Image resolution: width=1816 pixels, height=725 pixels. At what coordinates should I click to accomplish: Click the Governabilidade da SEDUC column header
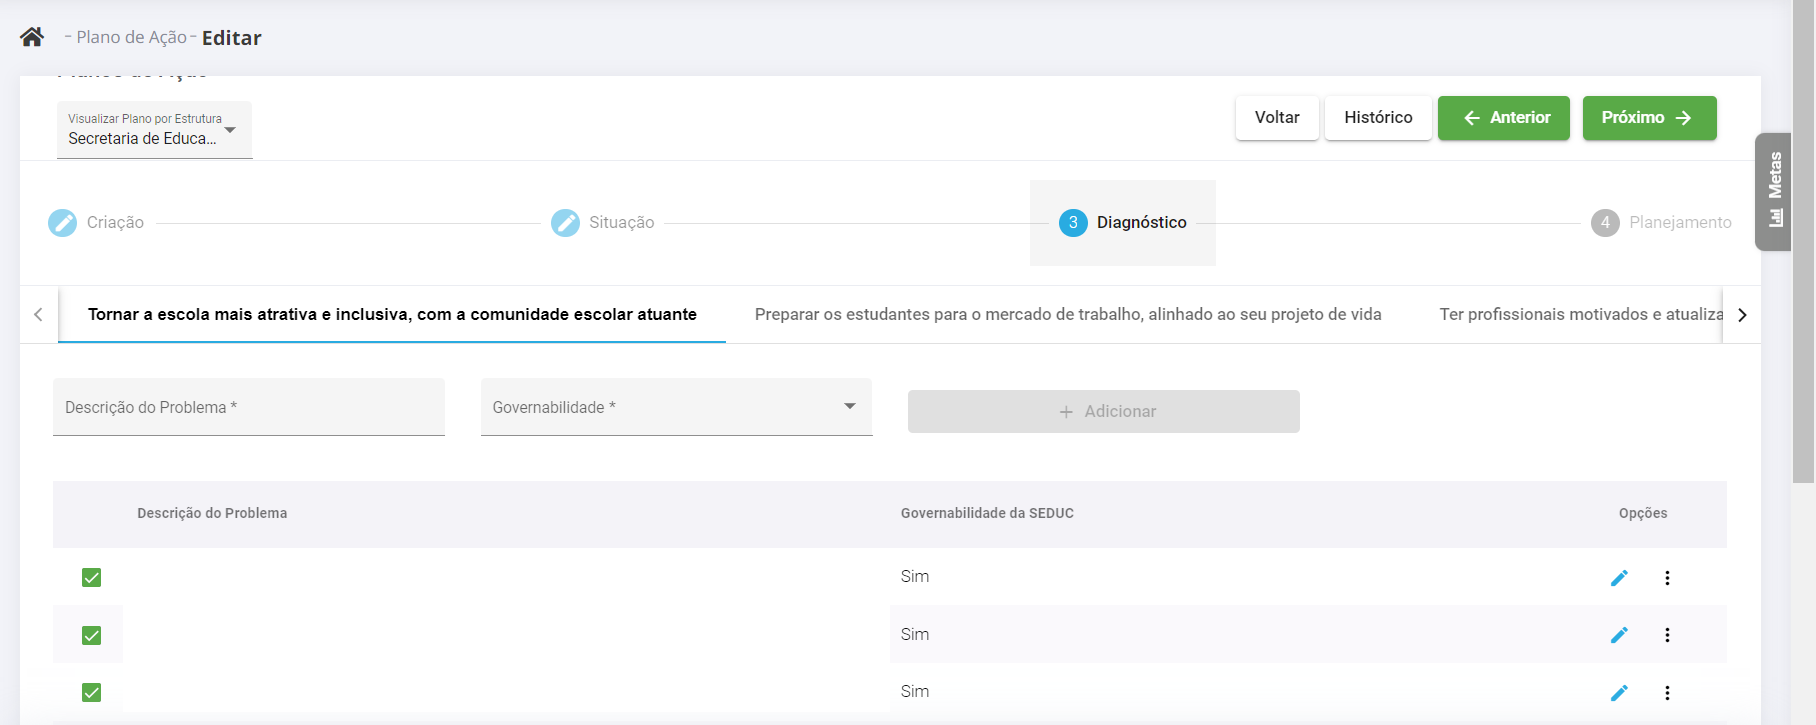pyautogui.click(x=987, y=513)
